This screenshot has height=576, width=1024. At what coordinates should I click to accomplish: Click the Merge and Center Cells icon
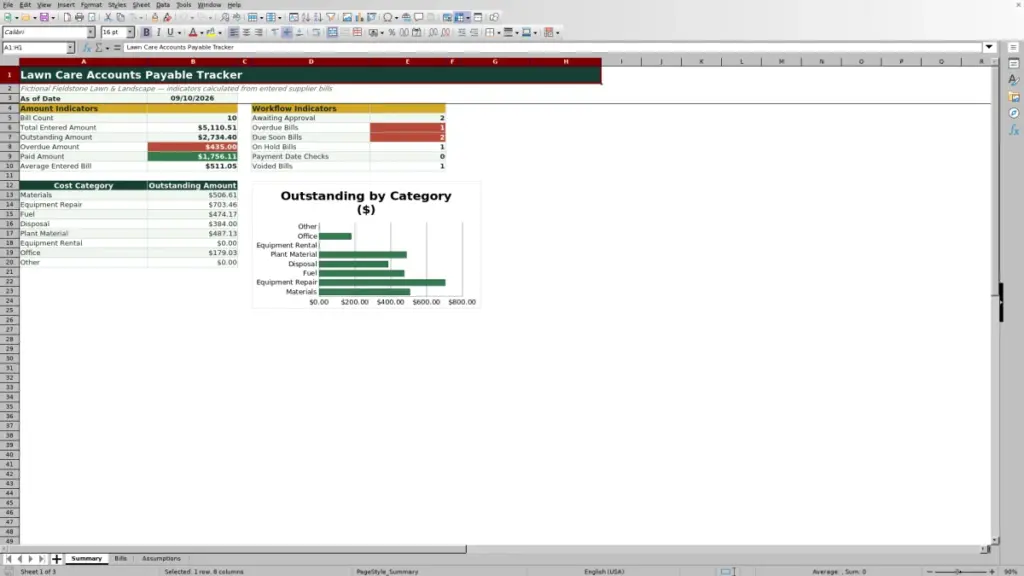(332, 32)
